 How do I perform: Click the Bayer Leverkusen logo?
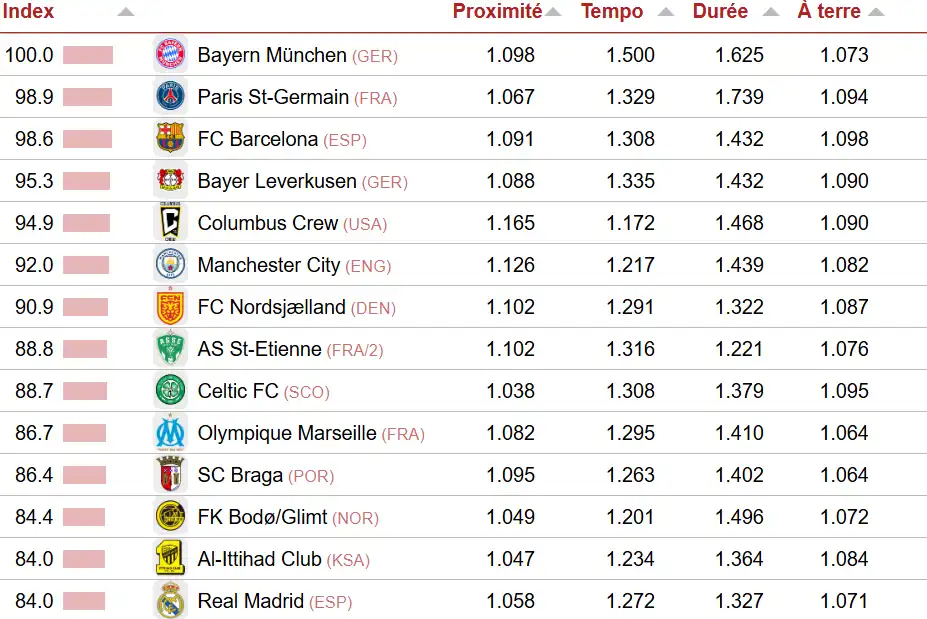[x=170, y=181]
